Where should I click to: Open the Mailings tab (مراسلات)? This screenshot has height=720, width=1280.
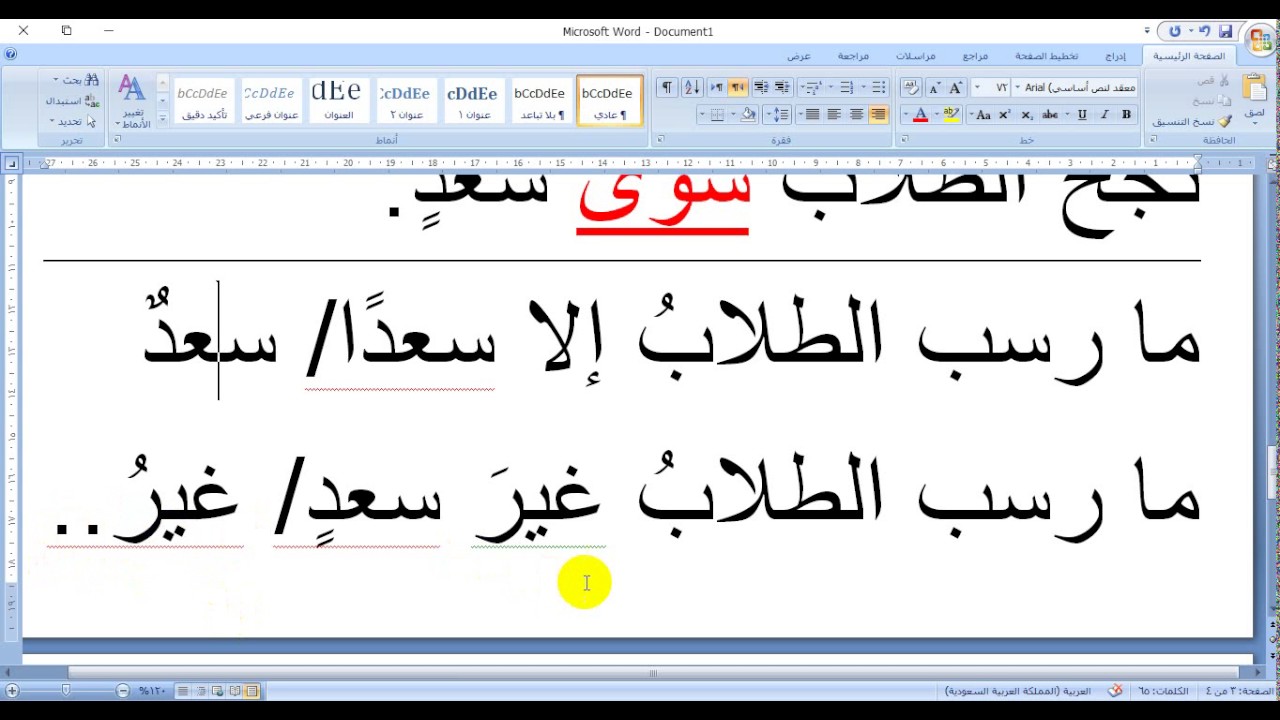coord(915,56)
